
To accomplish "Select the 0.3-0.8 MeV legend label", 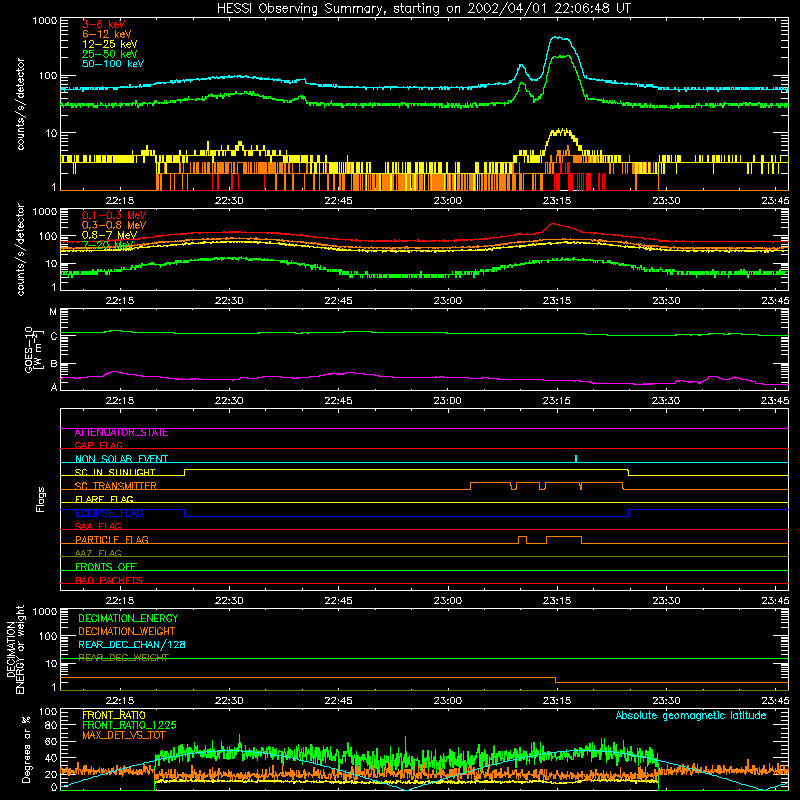I will [114, 225].
